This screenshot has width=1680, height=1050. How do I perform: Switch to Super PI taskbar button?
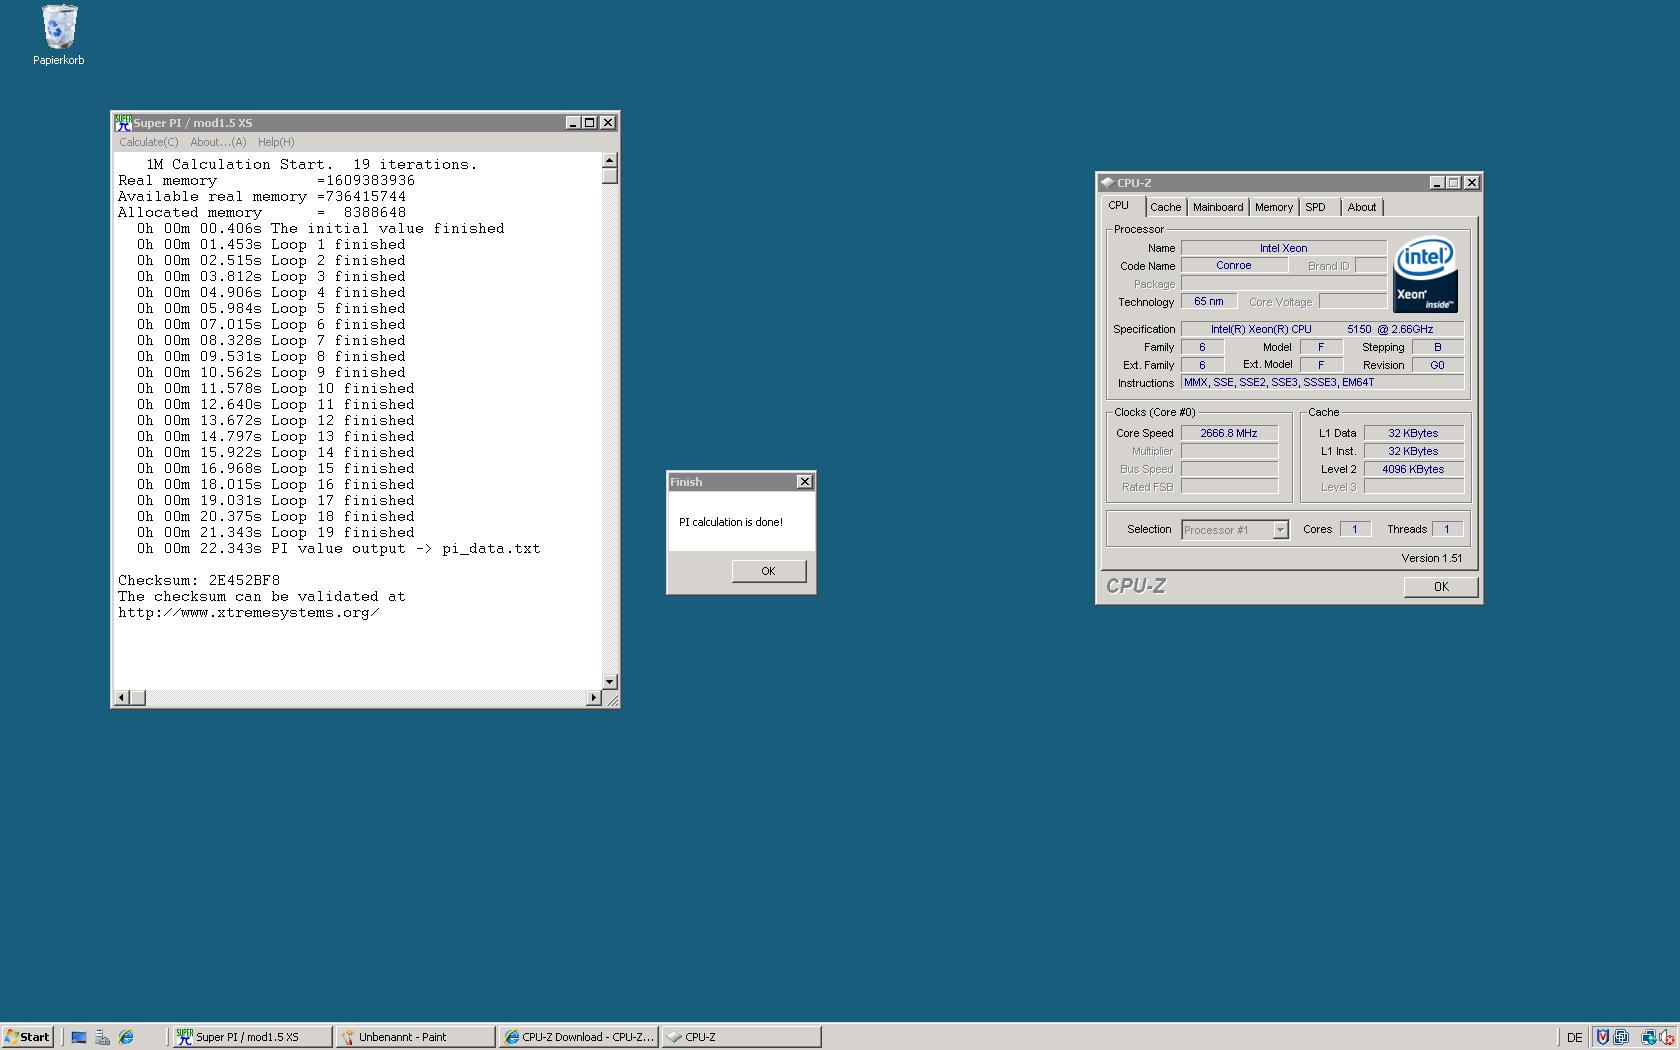click(x=251, y=1037)
